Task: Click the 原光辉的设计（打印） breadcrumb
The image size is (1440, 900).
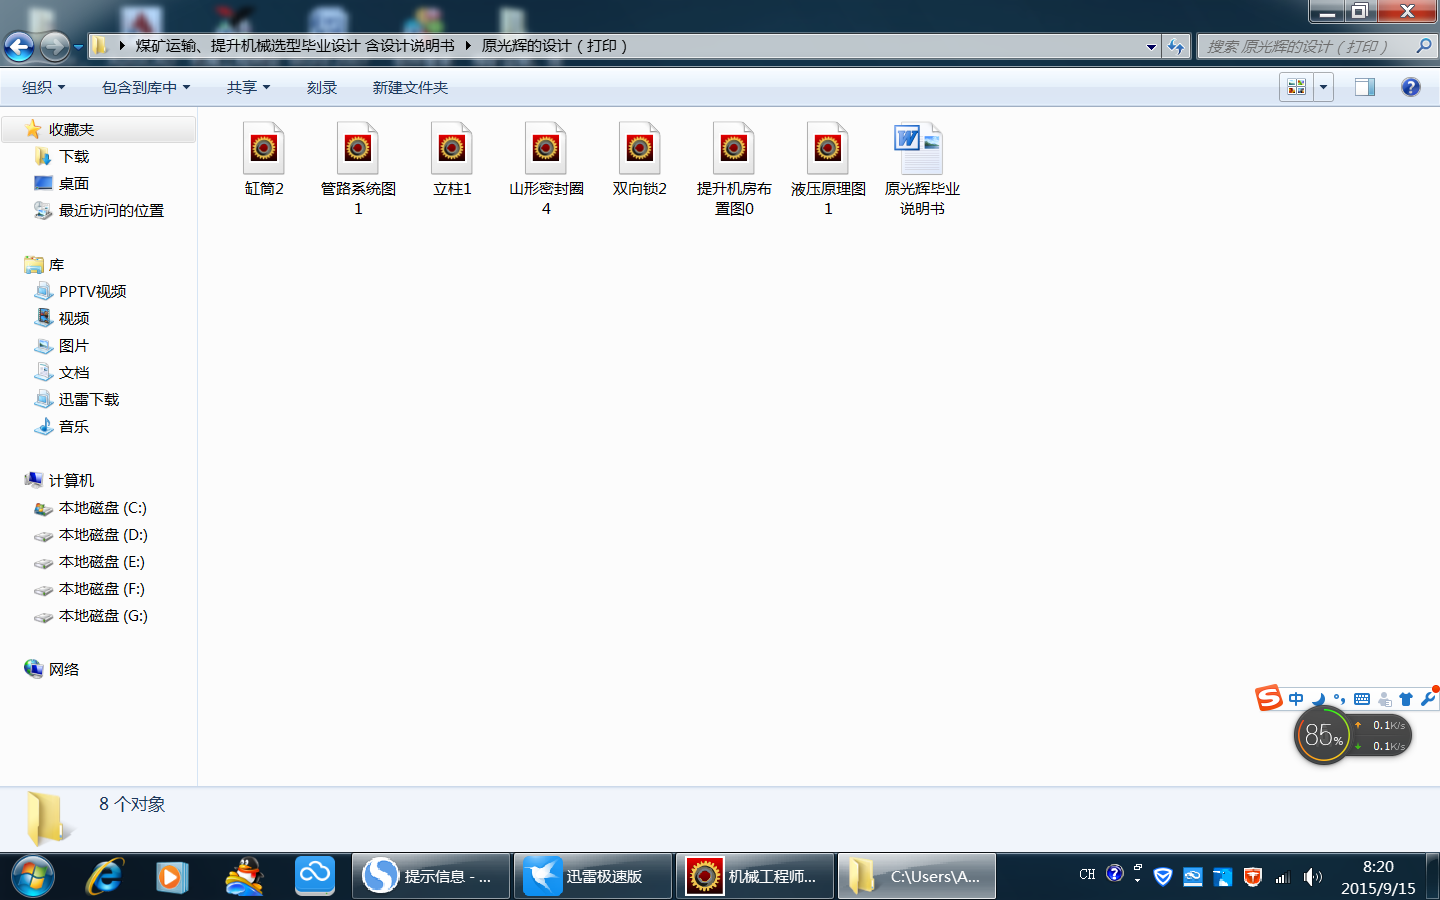Action: pyautogui.click(x=555, y=46)
